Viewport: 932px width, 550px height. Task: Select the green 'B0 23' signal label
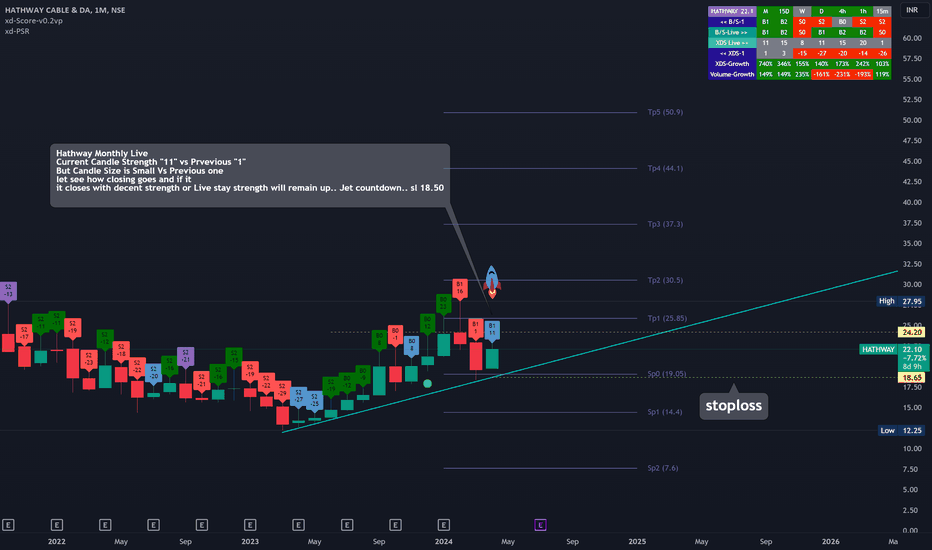pos(443,304)
